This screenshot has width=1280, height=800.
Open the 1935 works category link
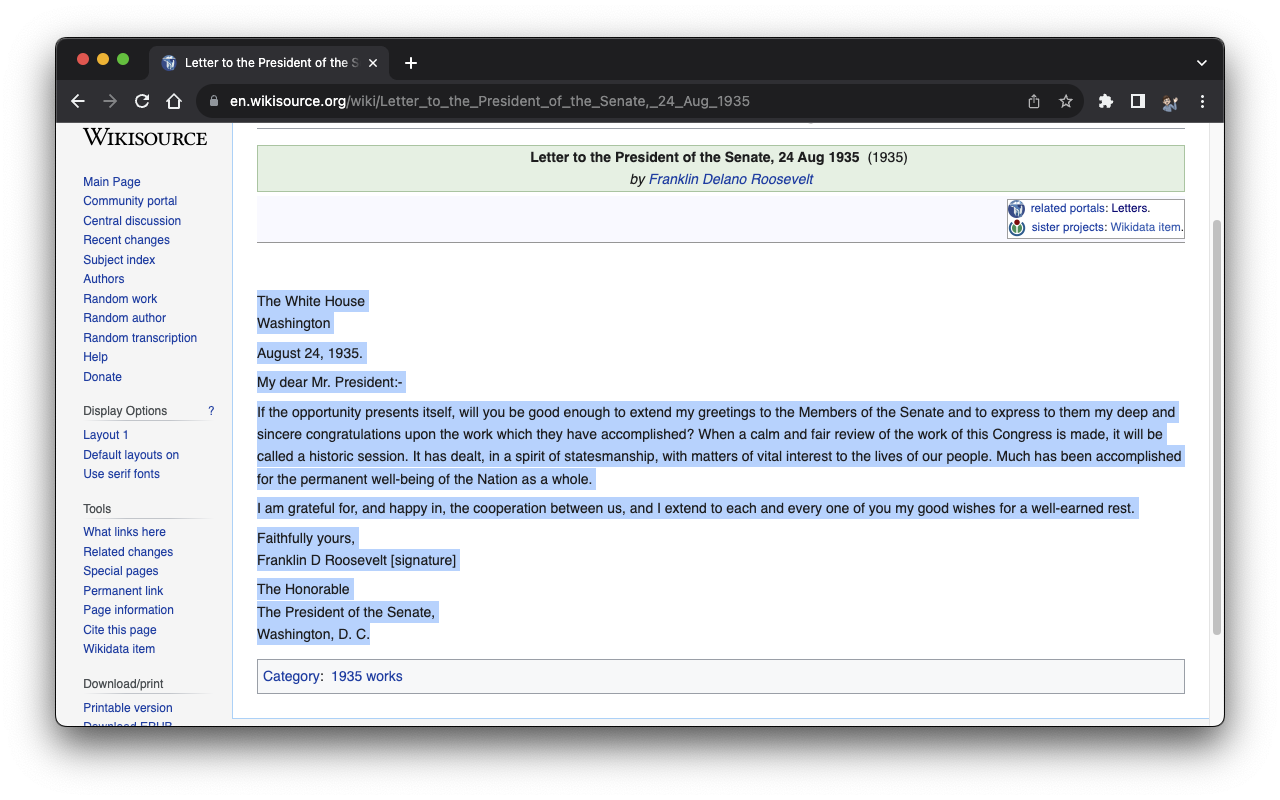tap(366, 676)
